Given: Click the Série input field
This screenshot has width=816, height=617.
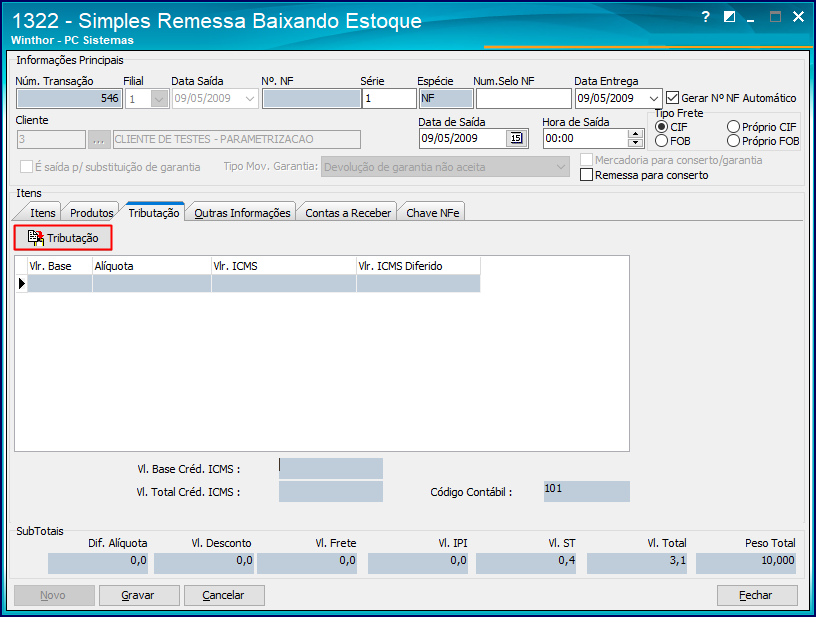Looking at the screenshot, I should pyautogui.click(x=389, y=98).
